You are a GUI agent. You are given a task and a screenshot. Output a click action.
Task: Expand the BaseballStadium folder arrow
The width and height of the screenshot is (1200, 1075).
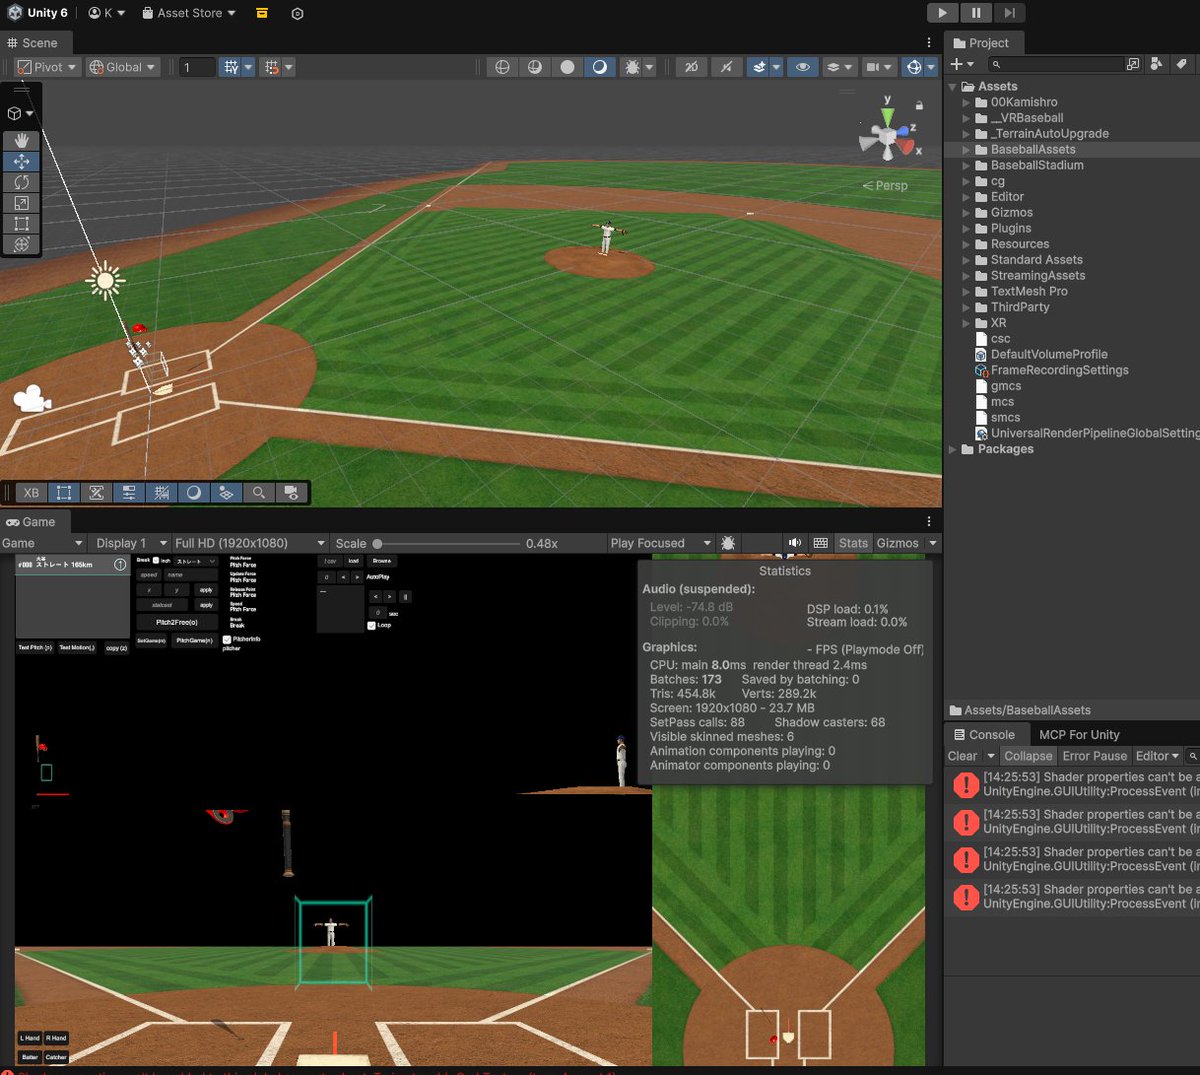pos(967,165)
